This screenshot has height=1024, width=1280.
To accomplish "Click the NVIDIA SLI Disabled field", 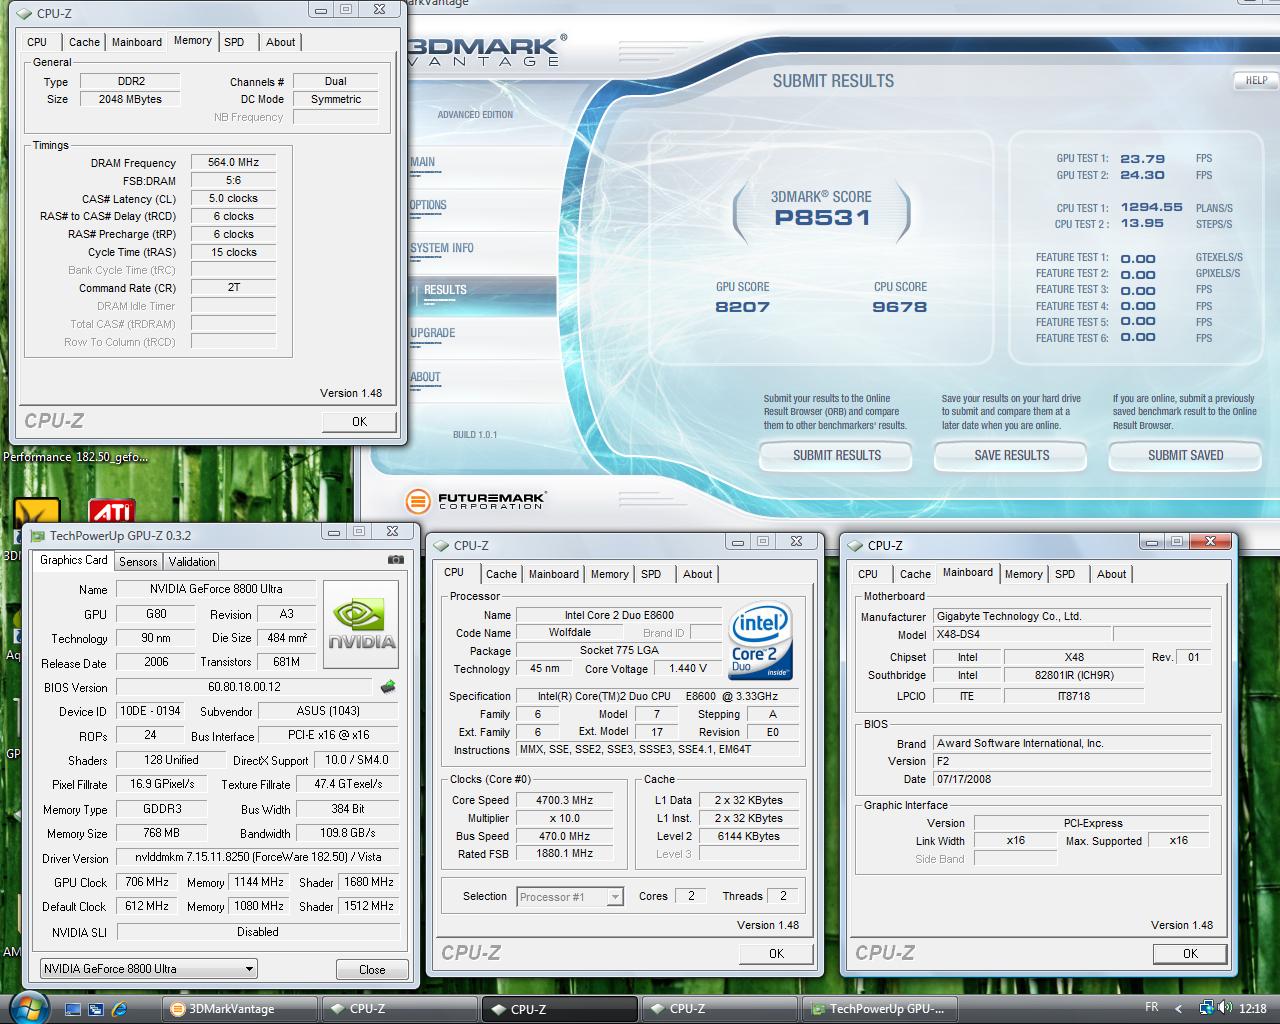I will pos(258,931).
